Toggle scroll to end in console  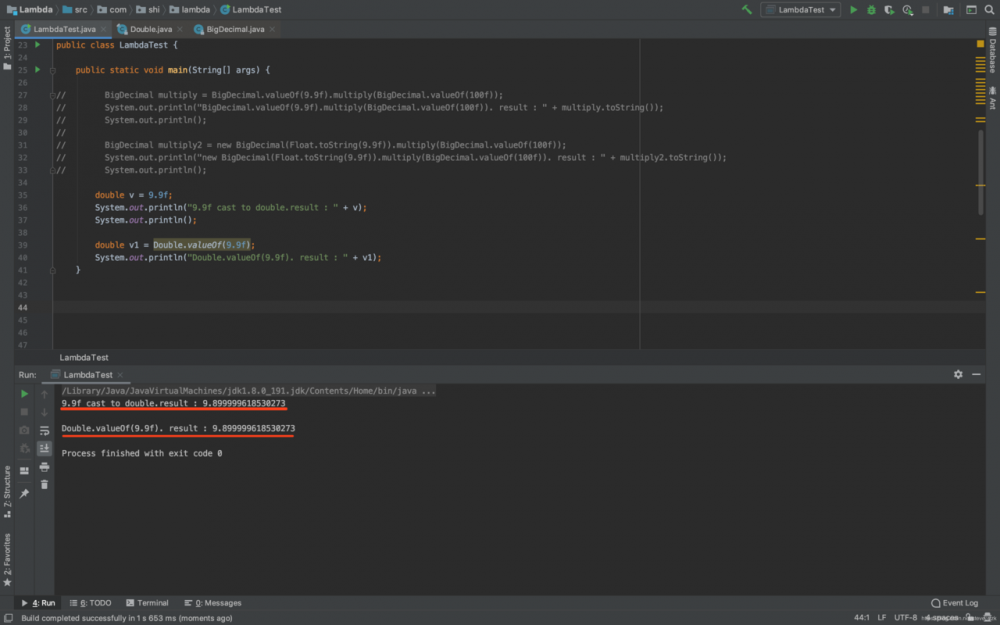click(x=44, y=448)
